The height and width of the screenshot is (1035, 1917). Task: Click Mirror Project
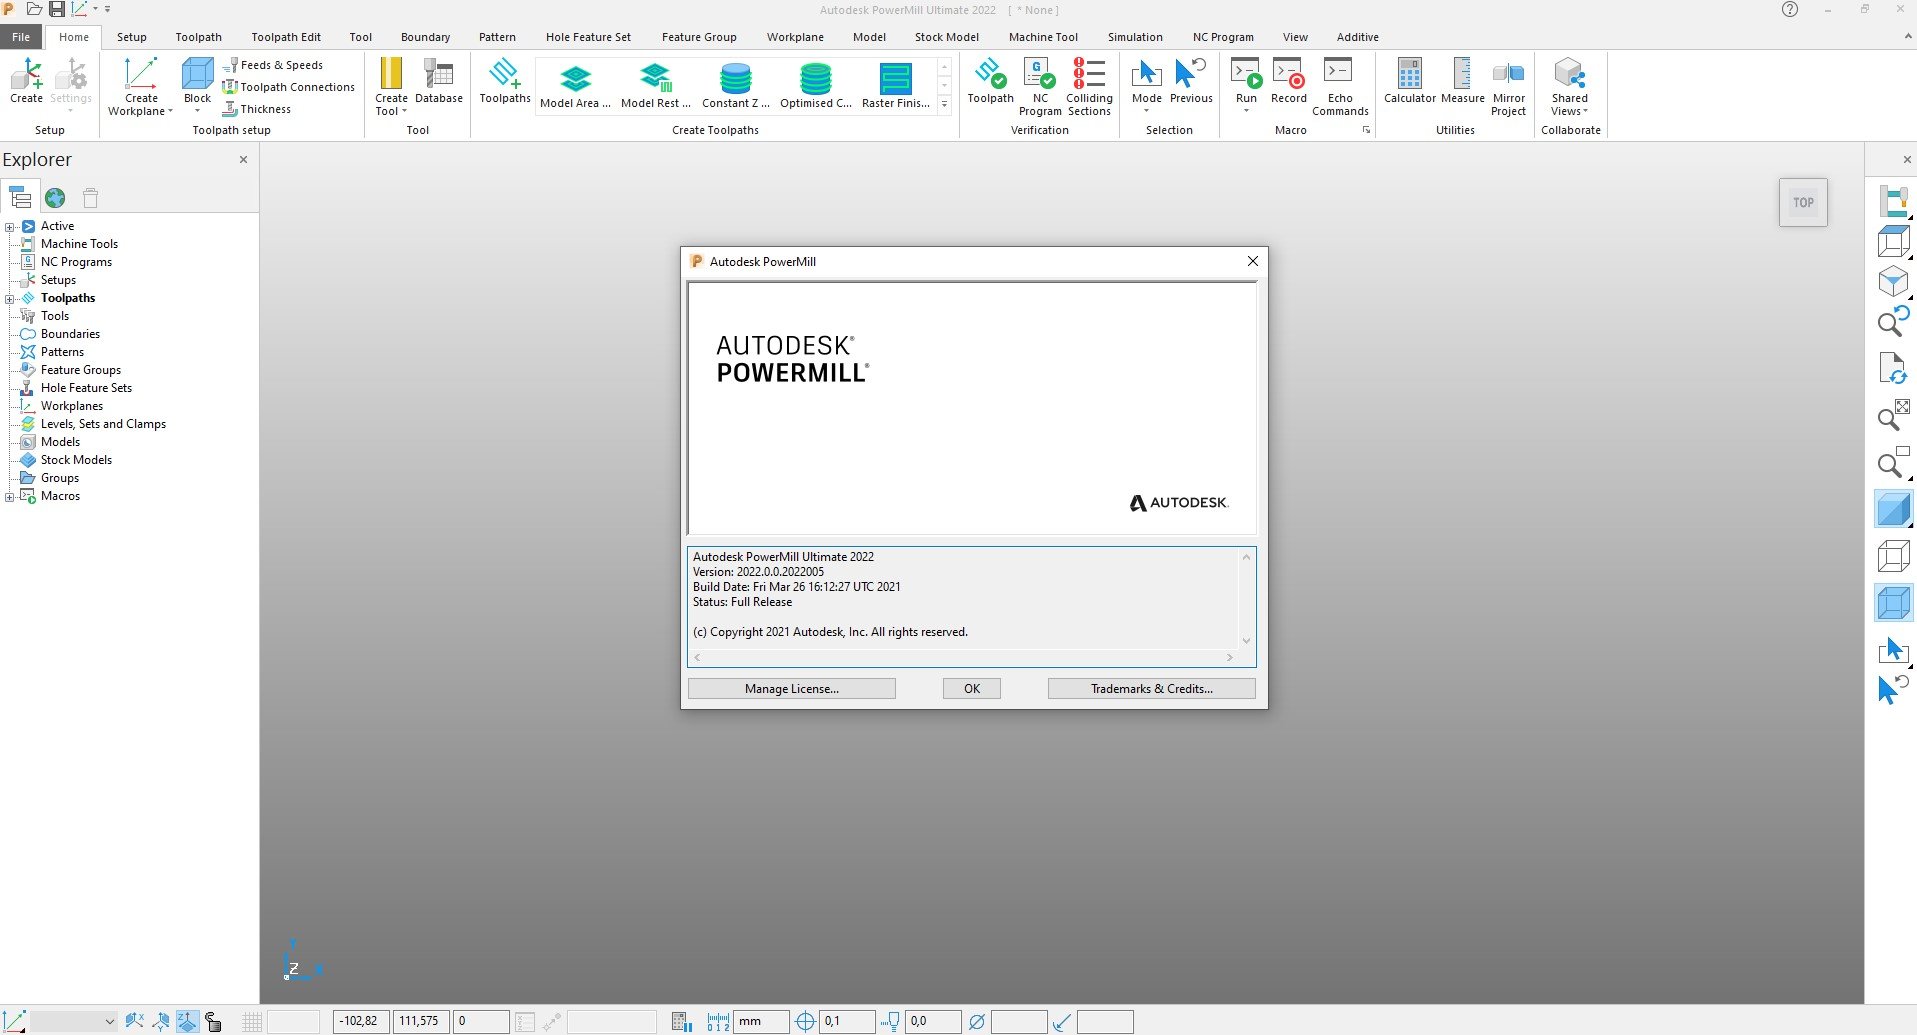click(x=1509, y=87)
